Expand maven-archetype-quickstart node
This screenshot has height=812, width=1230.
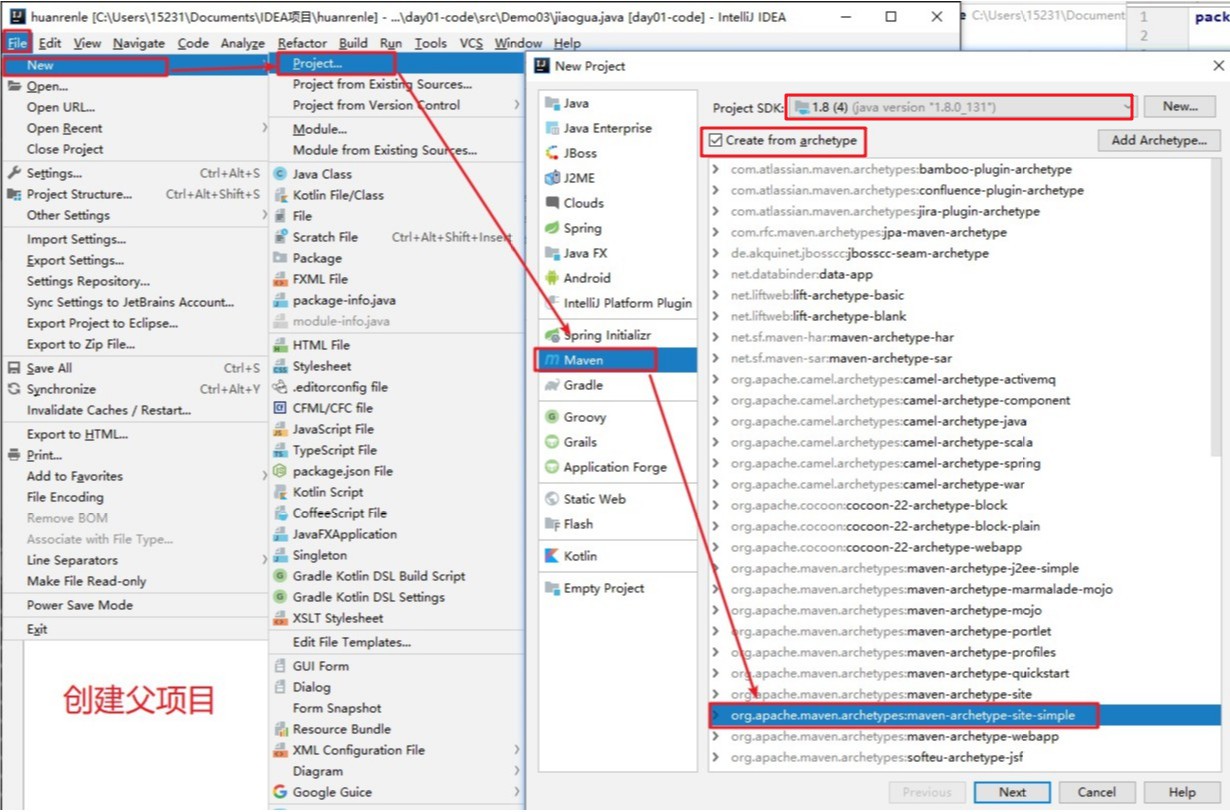pyautogui.click(x=716, y=673)
